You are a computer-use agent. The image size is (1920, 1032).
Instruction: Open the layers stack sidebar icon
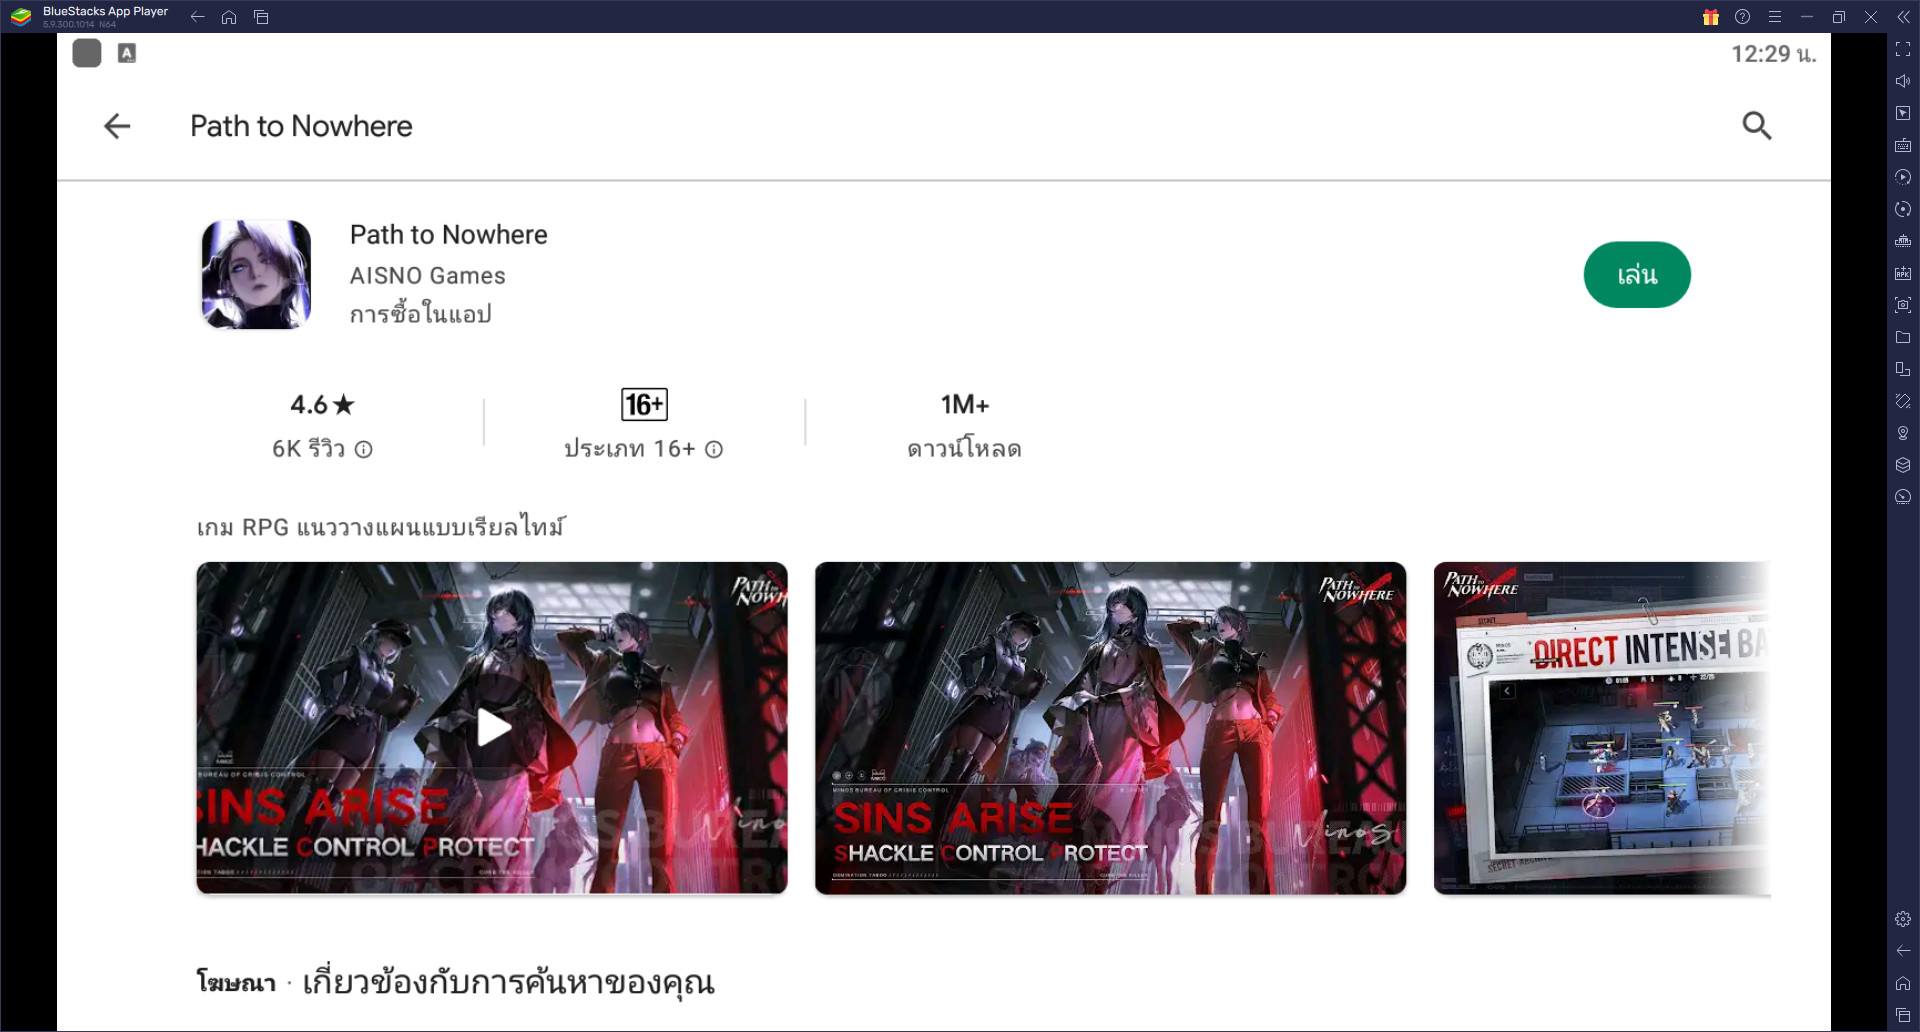[1903, 465]
